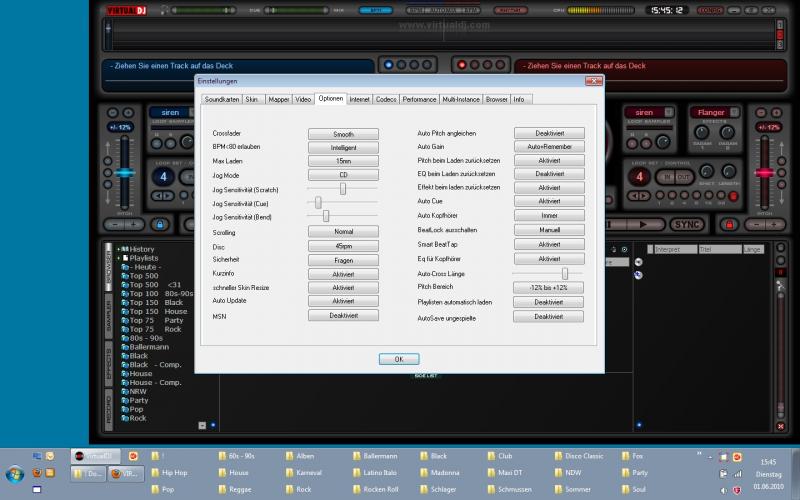The width and height of the screenshot is (800, 500).
Task: Change Disc 45rpm setting
Action: pos(343,246)
